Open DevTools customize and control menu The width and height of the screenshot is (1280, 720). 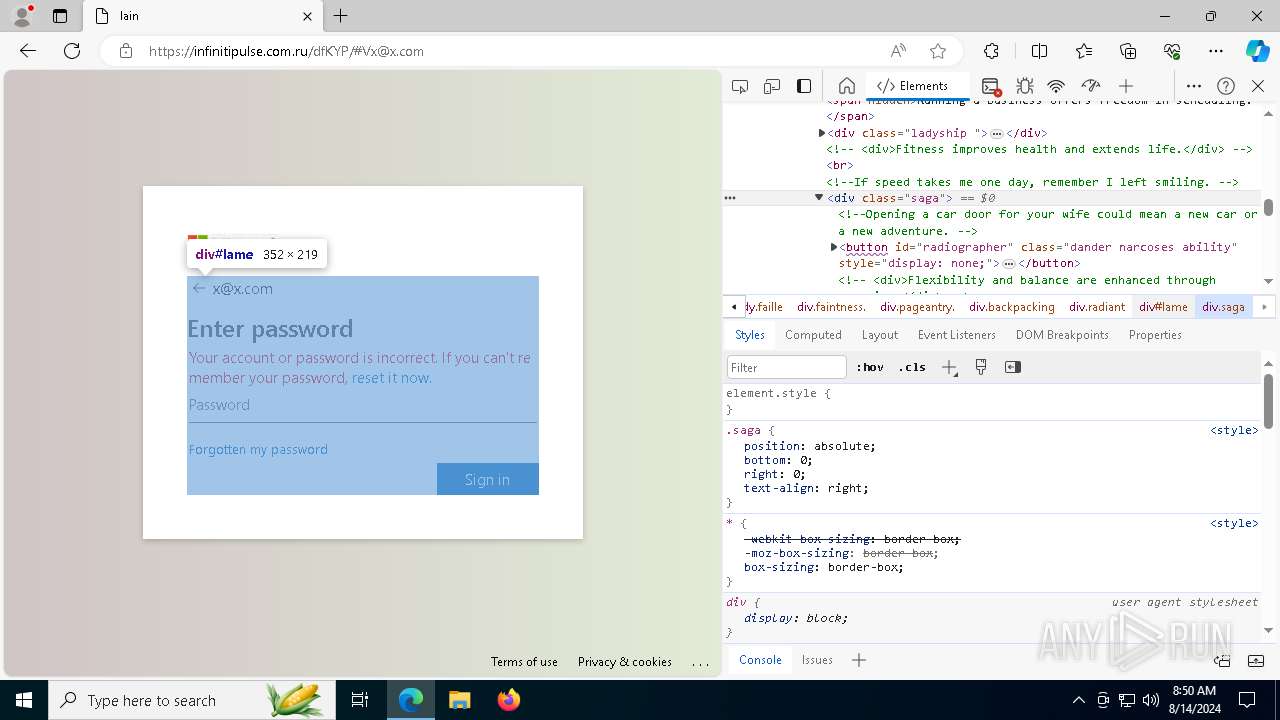(x=1194, y=86)
